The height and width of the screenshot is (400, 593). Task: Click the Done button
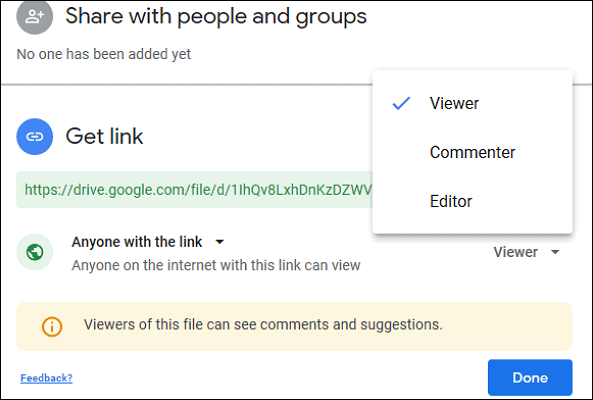click(x=530, y=377)
